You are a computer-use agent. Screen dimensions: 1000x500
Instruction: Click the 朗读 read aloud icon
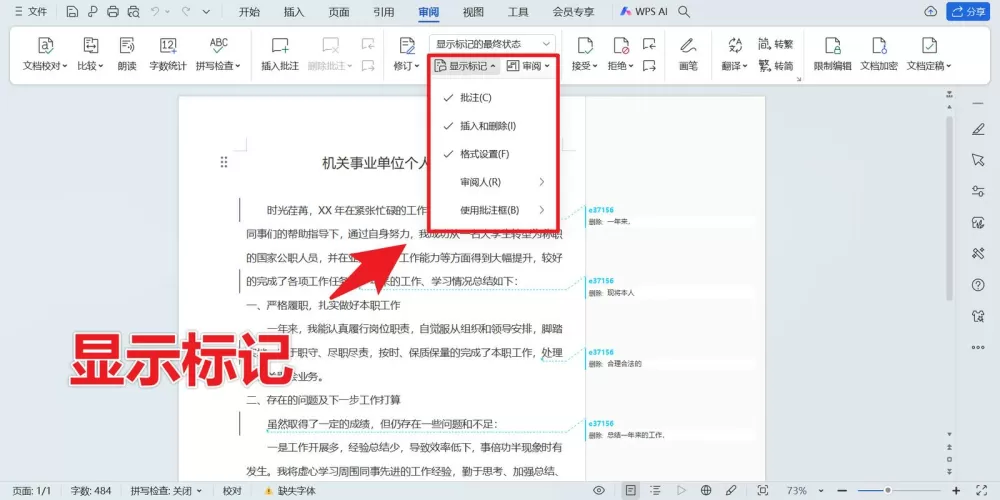[127, 54]
